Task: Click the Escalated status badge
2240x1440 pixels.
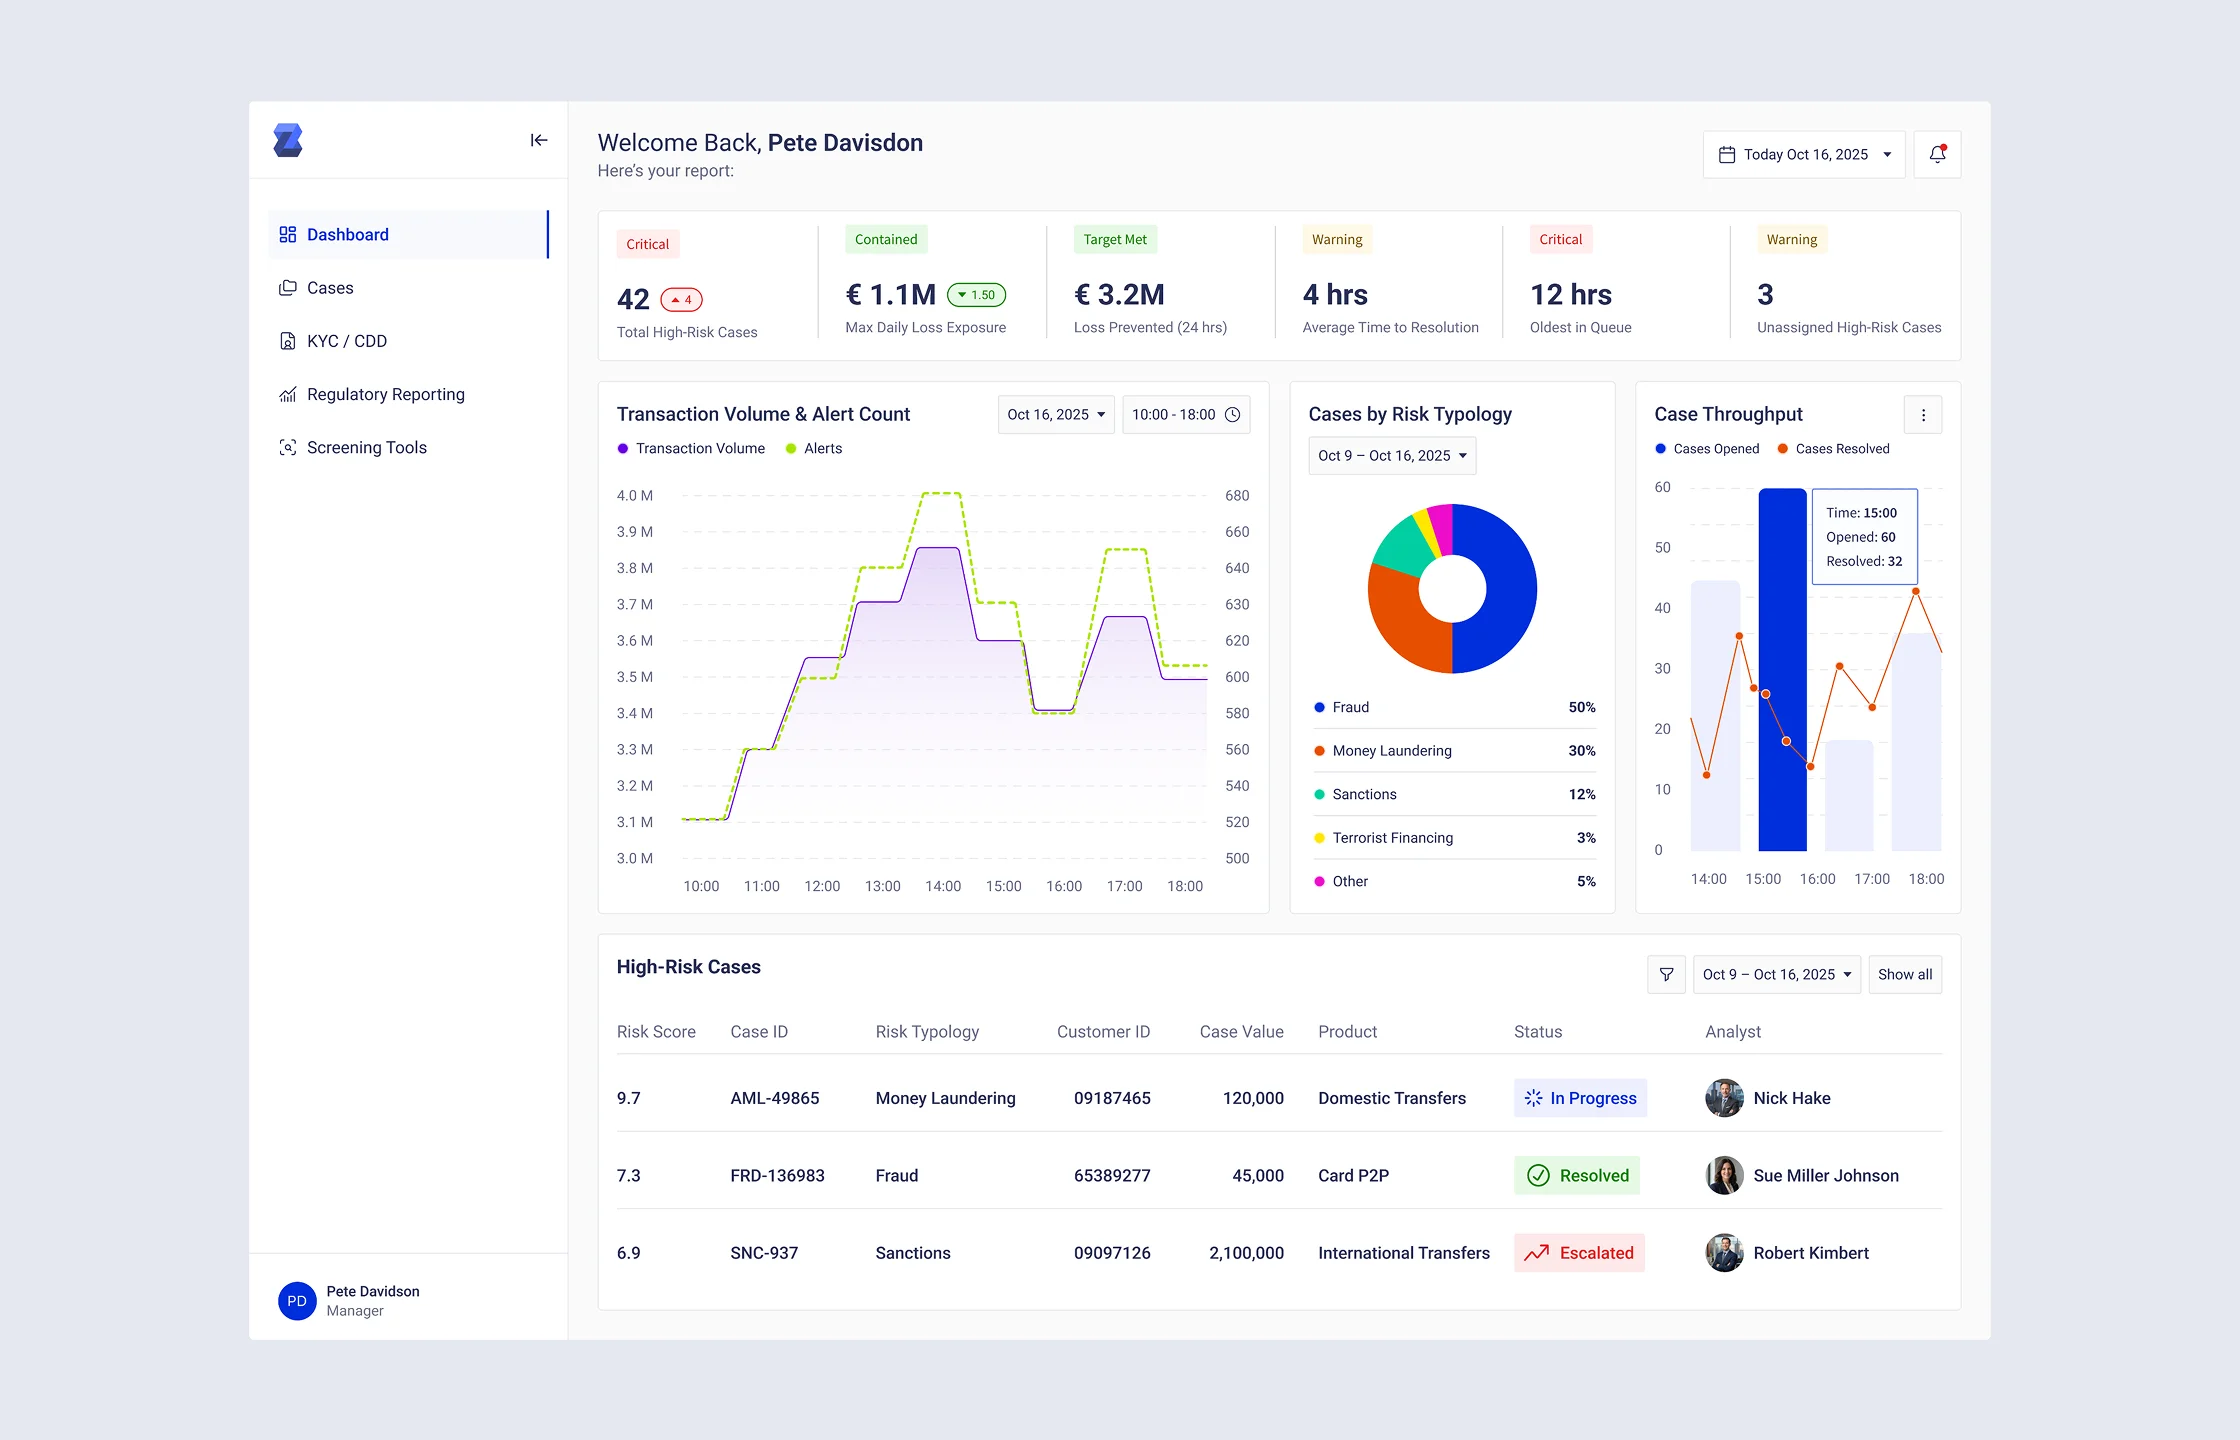Action: 1579,1253
